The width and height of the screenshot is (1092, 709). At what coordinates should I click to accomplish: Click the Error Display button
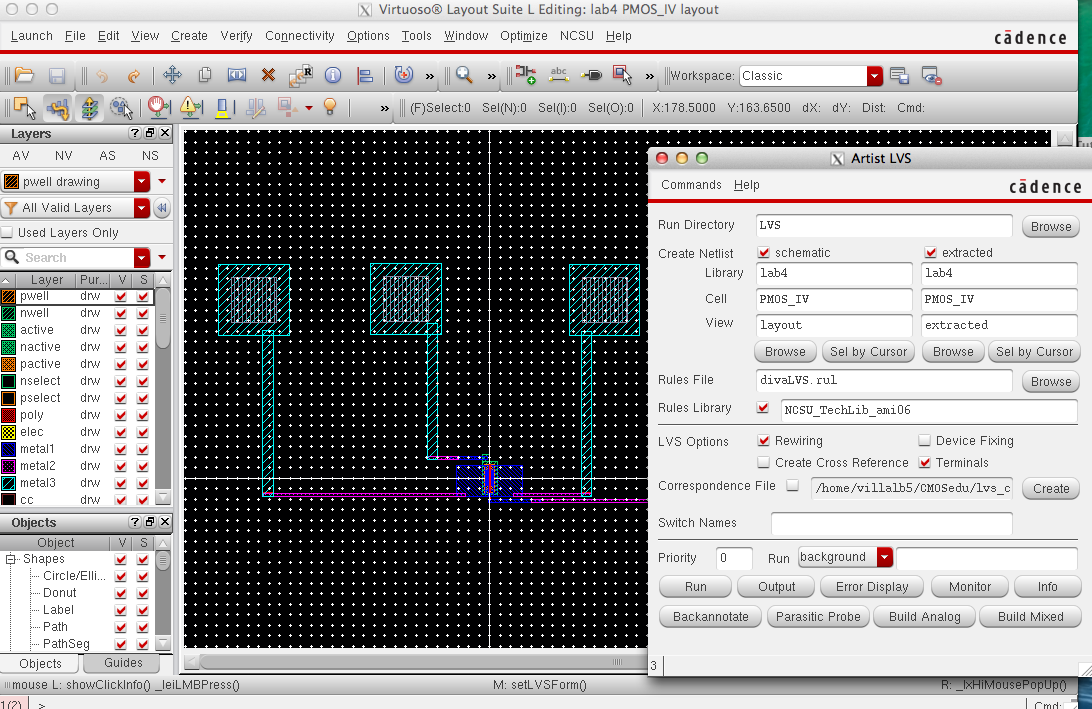(872, 587)
